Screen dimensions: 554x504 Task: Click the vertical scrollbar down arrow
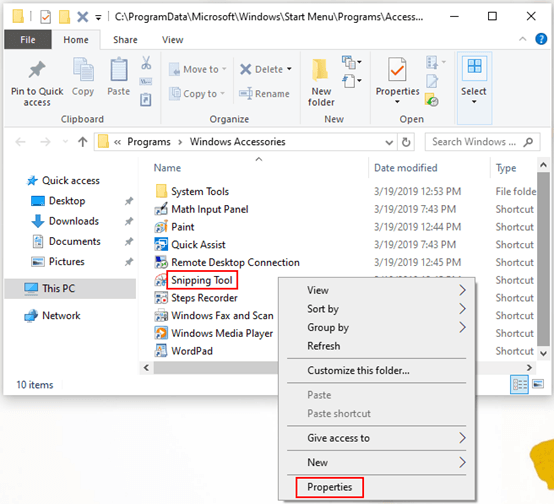click(x=543, y=353)
